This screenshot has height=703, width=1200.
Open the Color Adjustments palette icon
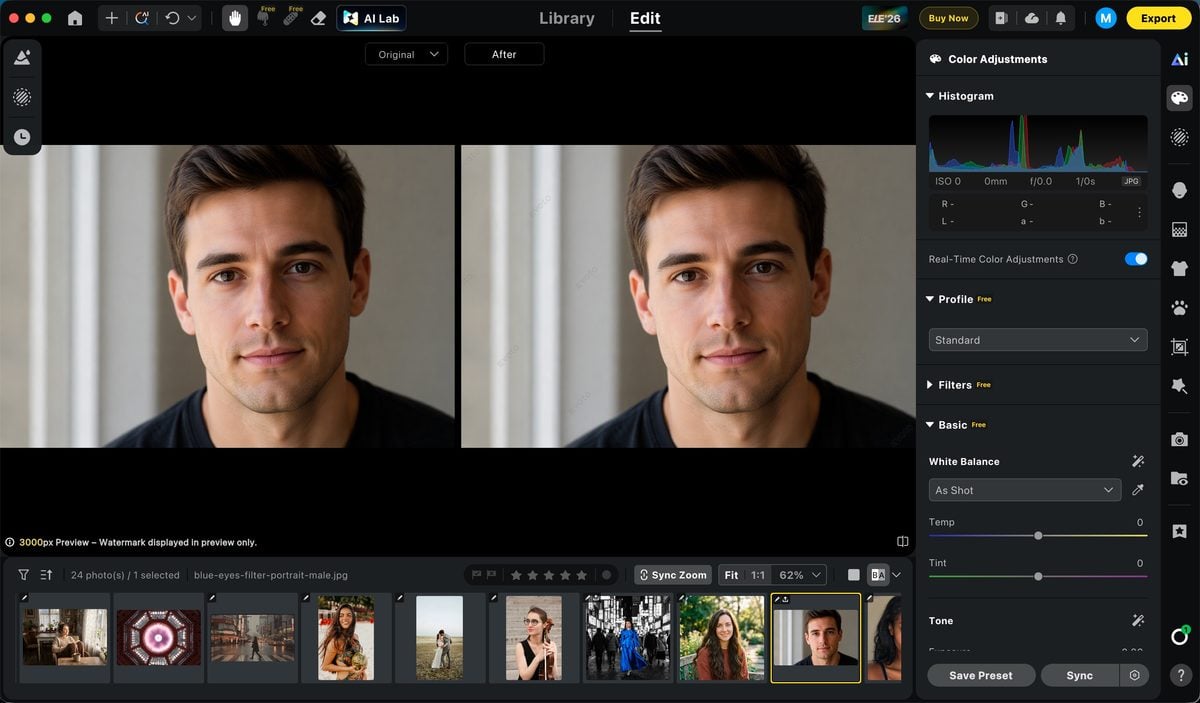click(1179, 97)
